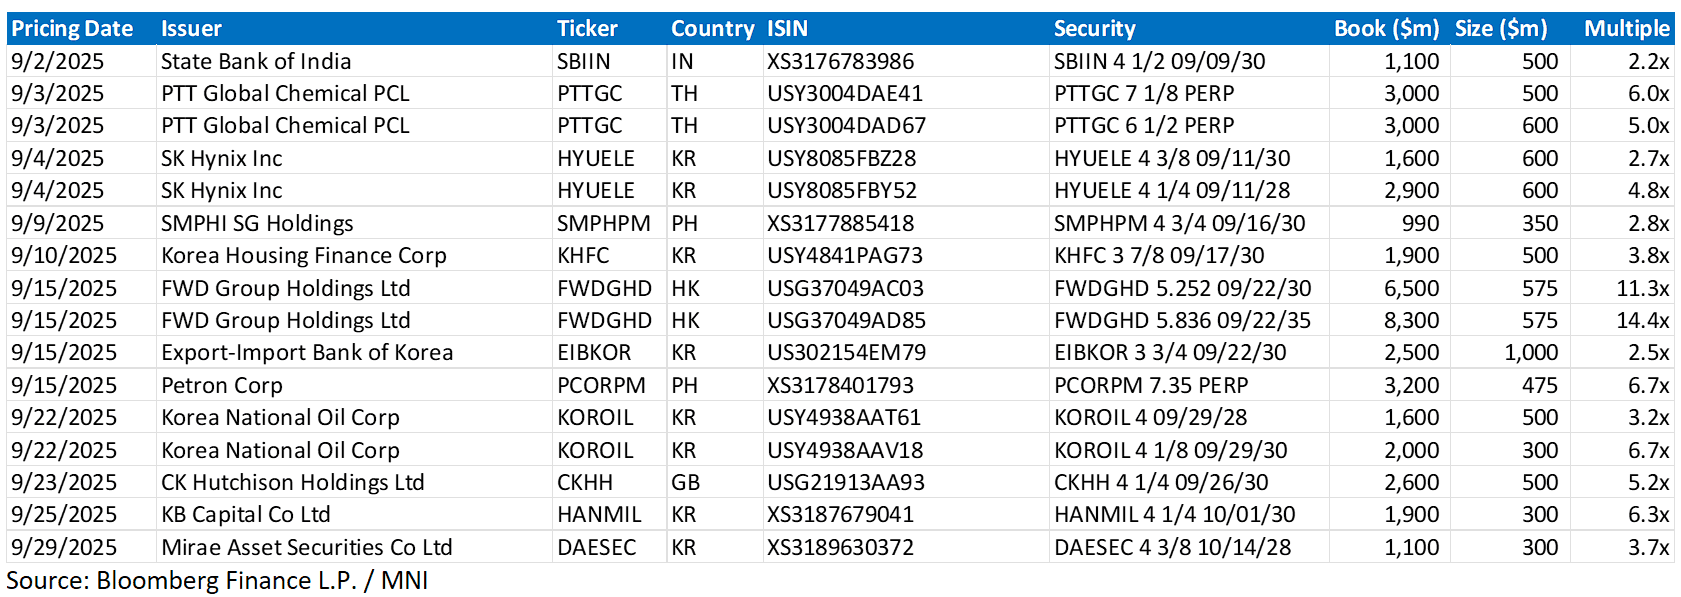This screenshot has width=1681, height=597.
Task: Click ISIN cell USY3004DAE41
Action: click(844, 94)
